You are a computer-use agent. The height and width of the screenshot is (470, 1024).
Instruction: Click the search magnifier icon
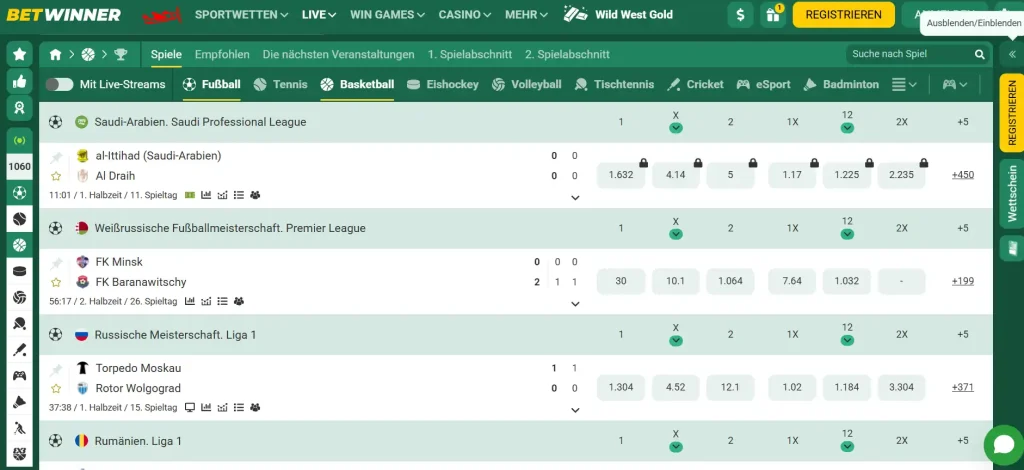point(980,54)
